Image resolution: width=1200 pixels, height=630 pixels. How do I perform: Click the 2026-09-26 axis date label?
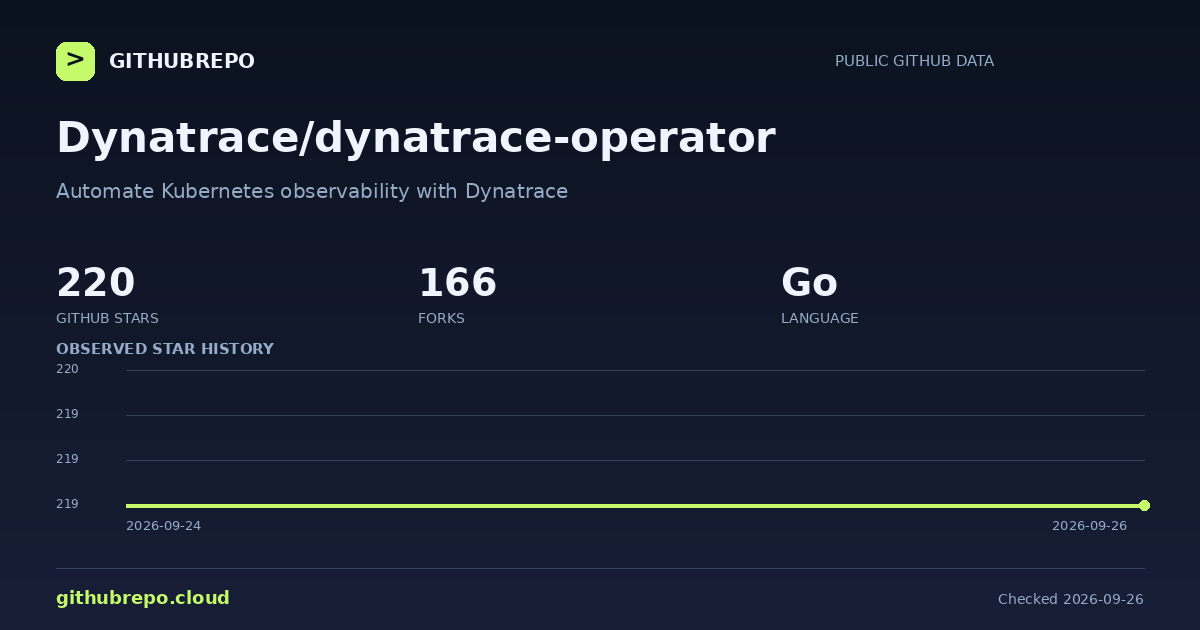pyautogui.click(x=1089, y=526)
